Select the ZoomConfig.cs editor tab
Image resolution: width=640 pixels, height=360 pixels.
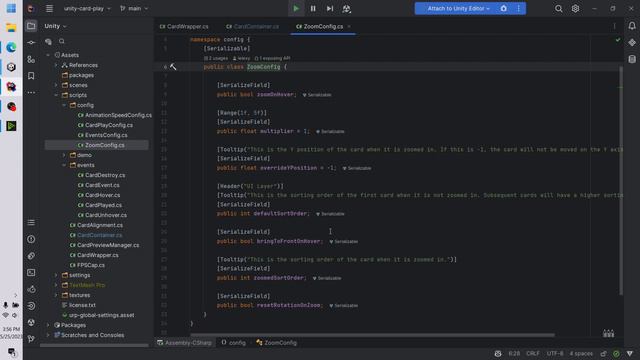(x=320, y=27)
